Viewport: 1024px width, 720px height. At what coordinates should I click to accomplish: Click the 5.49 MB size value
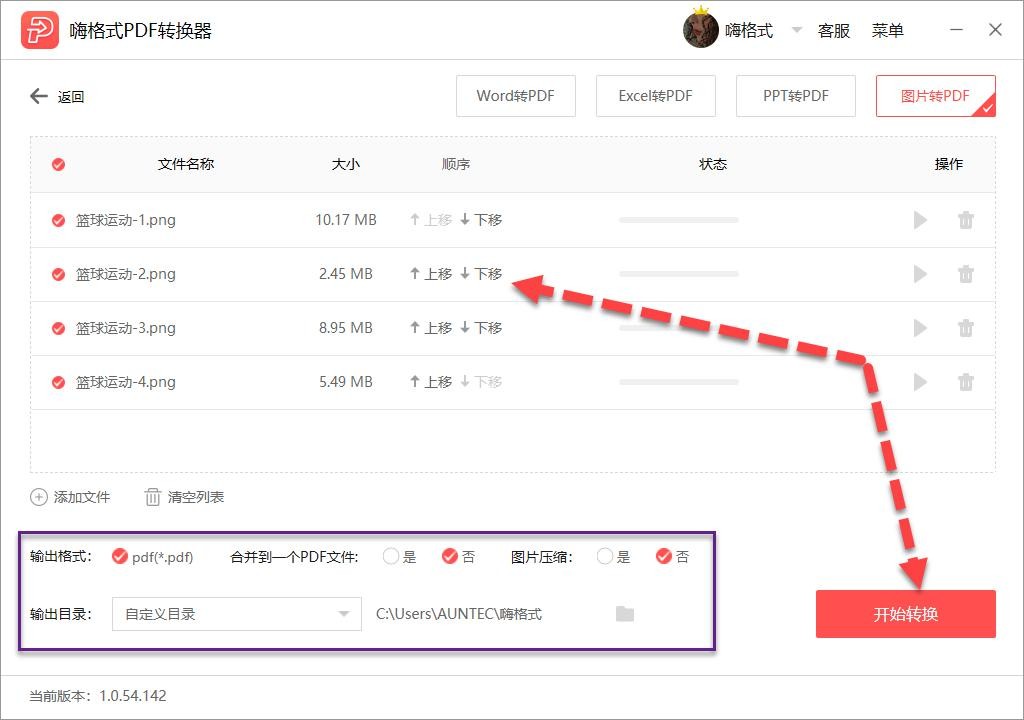[x=346, y=382]
